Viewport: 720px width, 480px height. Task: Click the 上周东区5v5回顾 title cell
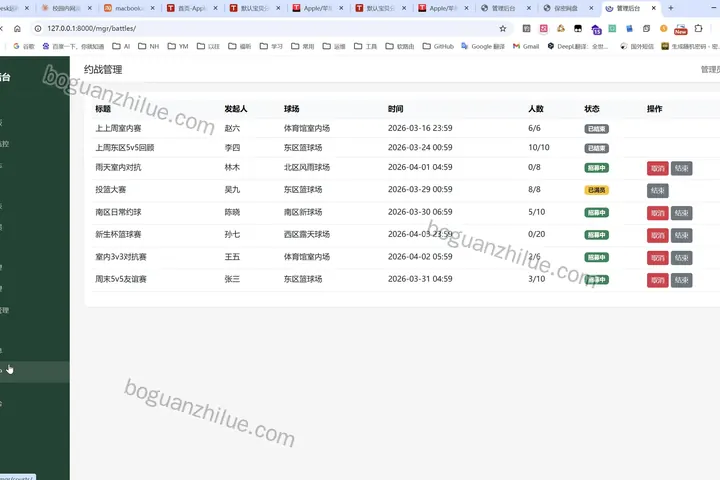(x=124, y=148)
